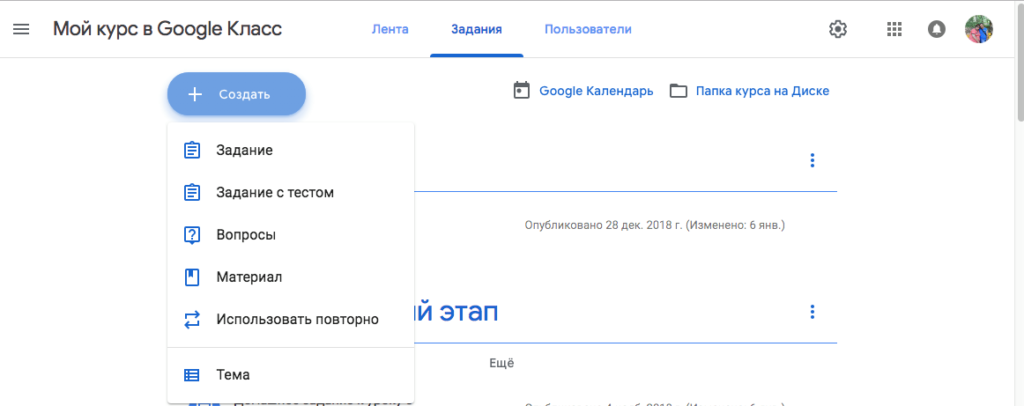Image resolution: width=1024 pixels, height=406 pixels.
Task: Click the Вопросы question mark icon
Action: [192, 235]
